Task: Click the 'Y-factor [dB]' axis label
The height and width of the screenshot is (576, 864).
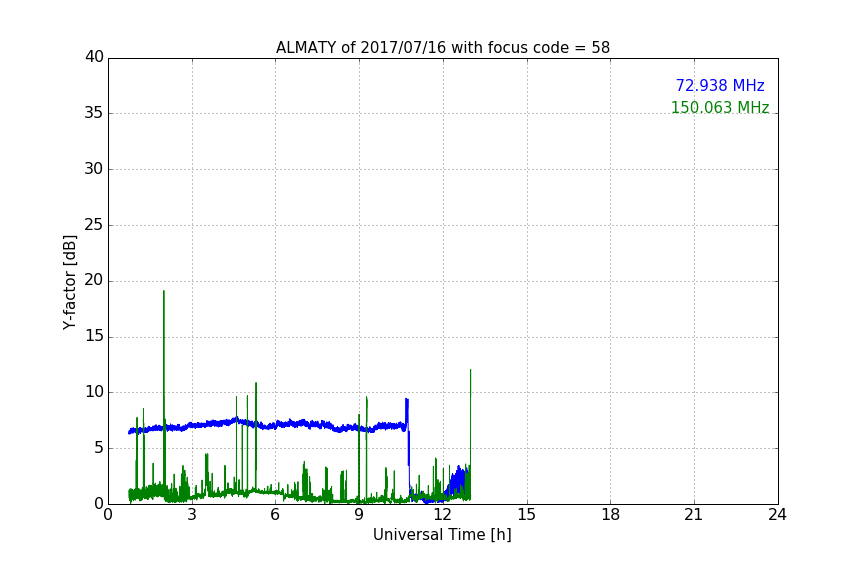Action: point(69,282)
